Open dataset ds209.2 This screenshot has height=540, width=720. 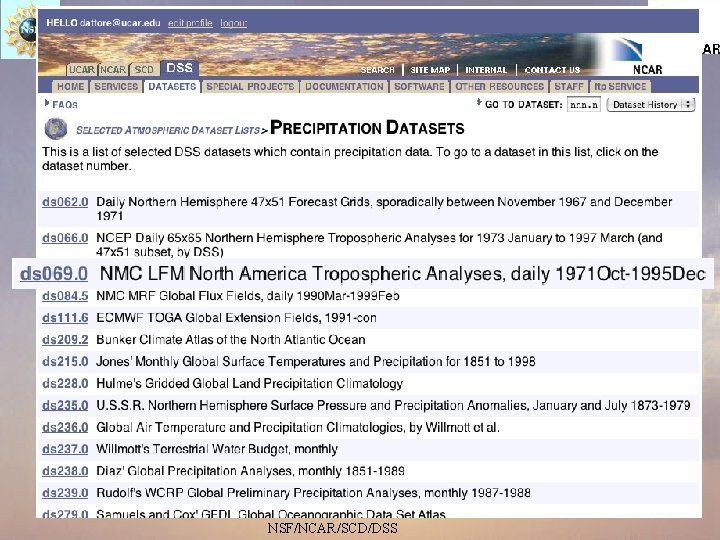pyautogui.click(x=65, y=340)
